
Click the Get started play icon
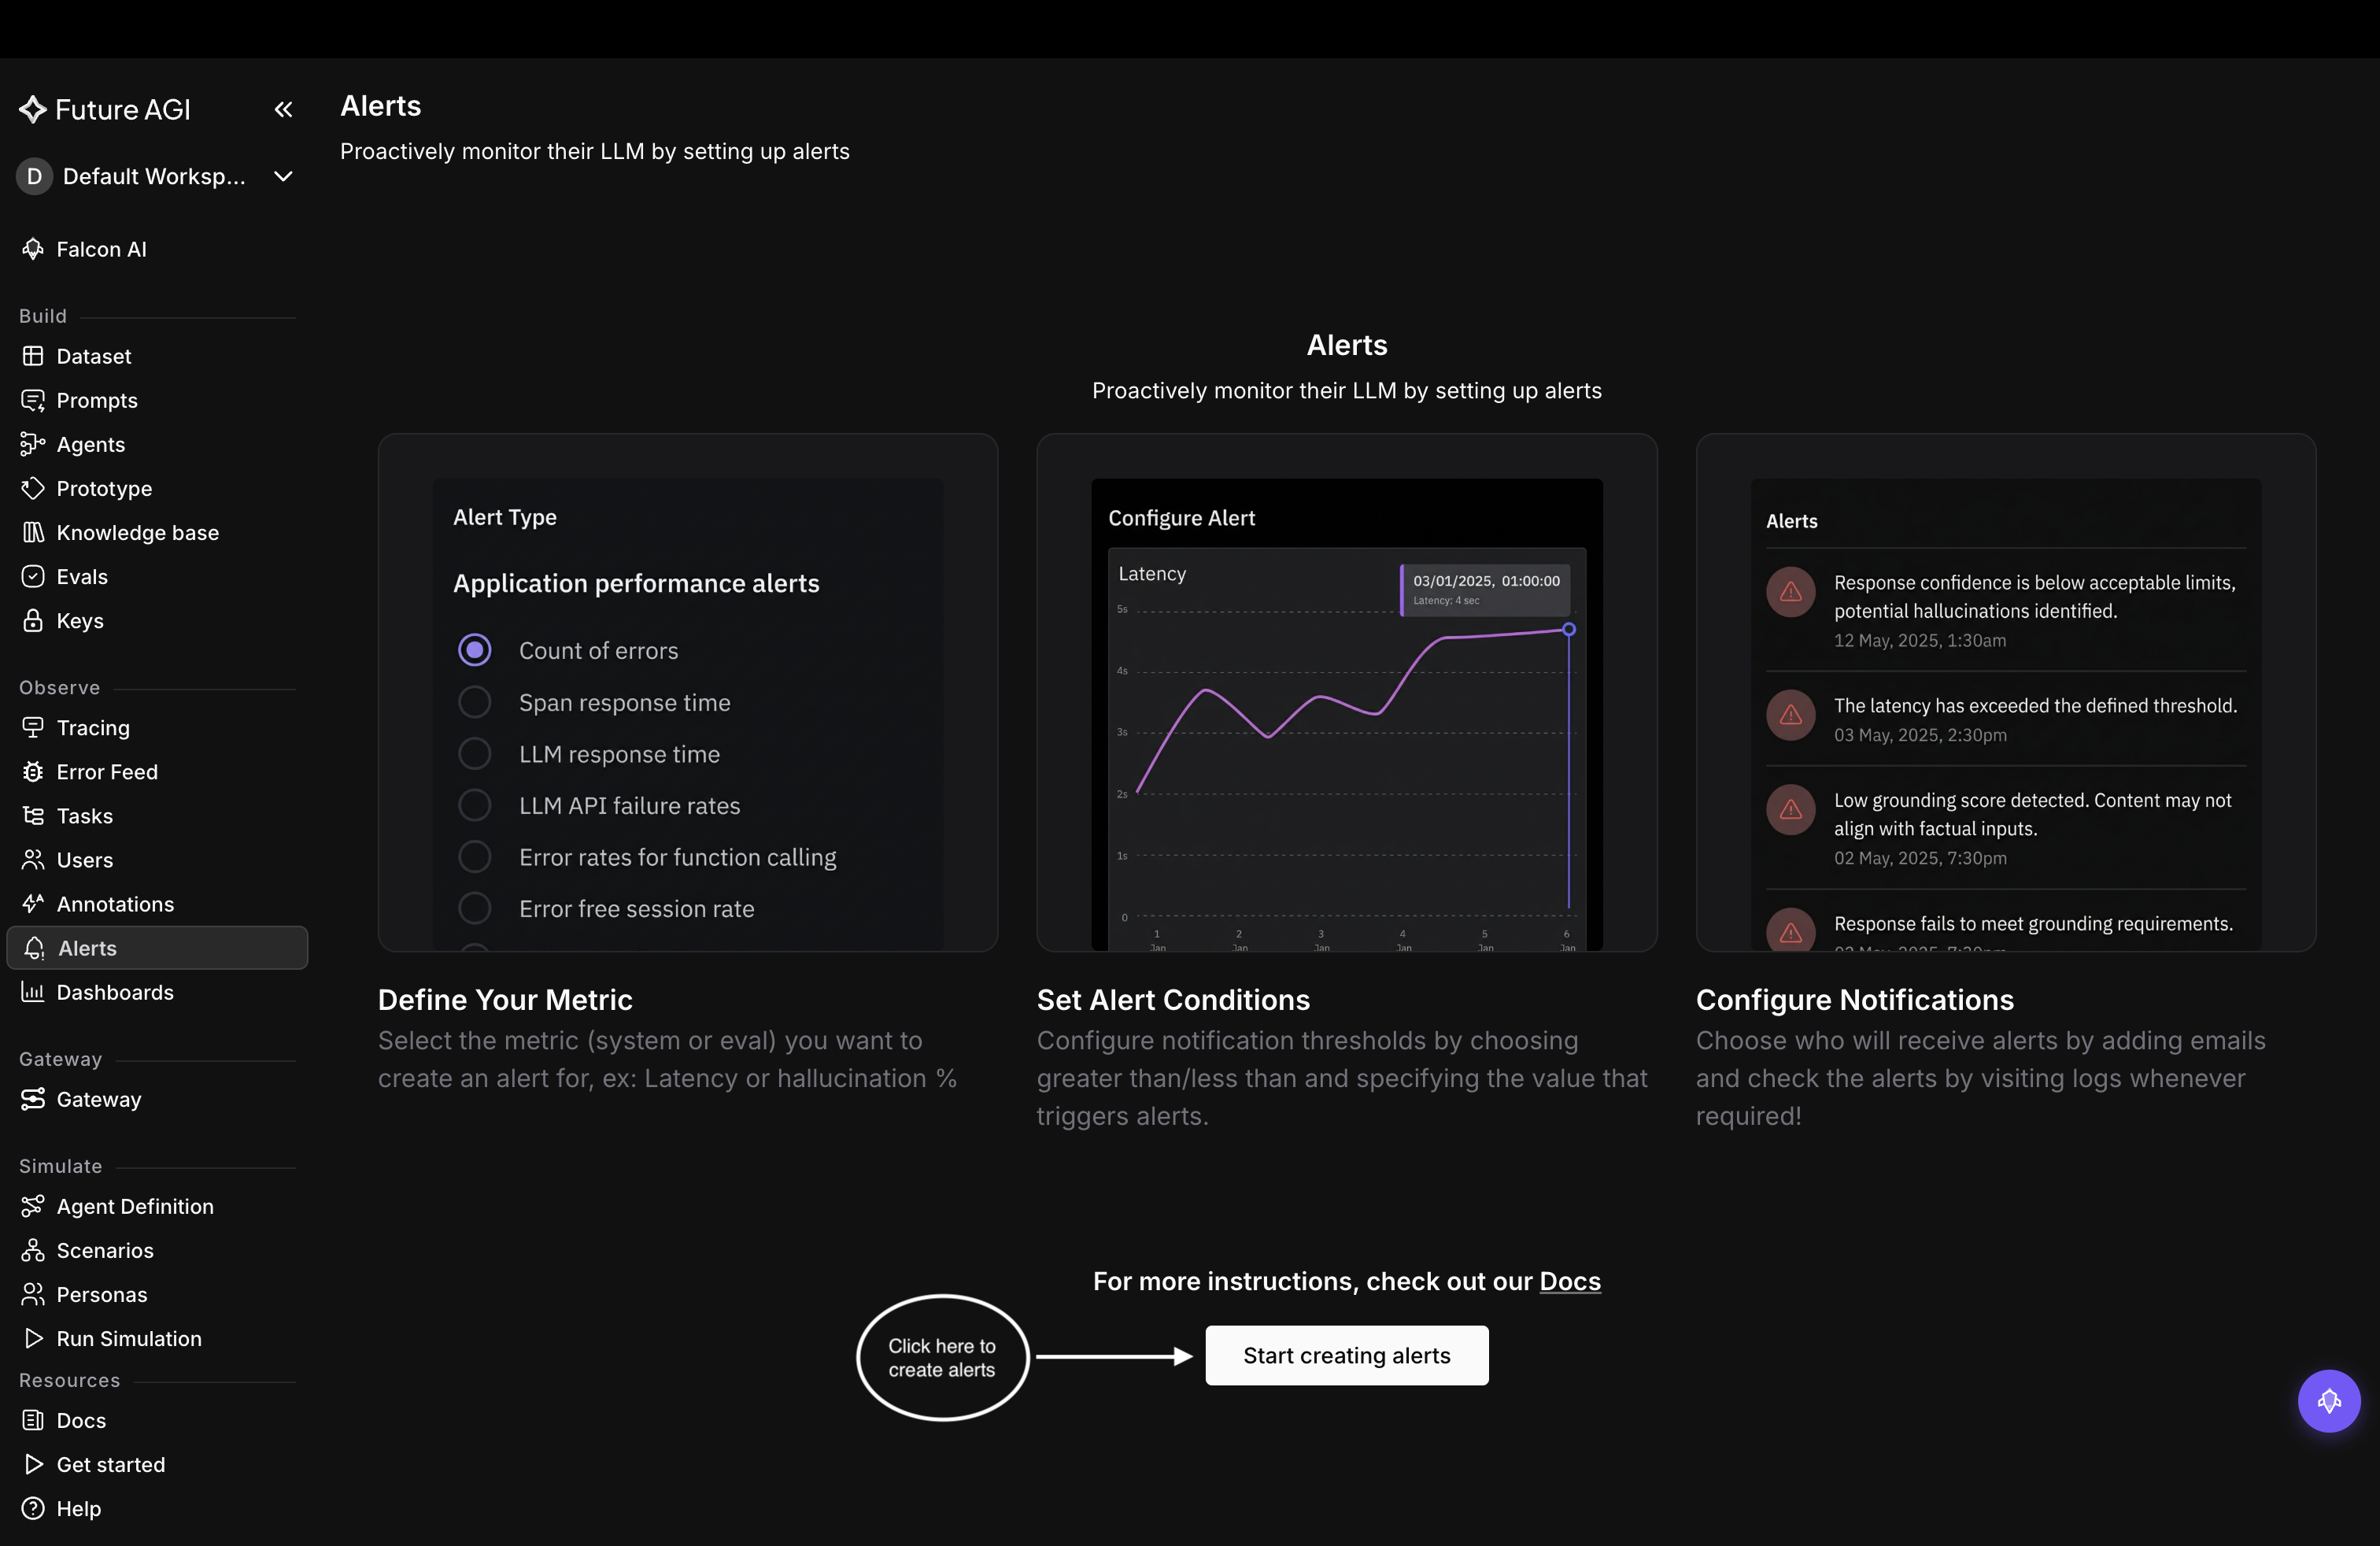(33, 1463)
